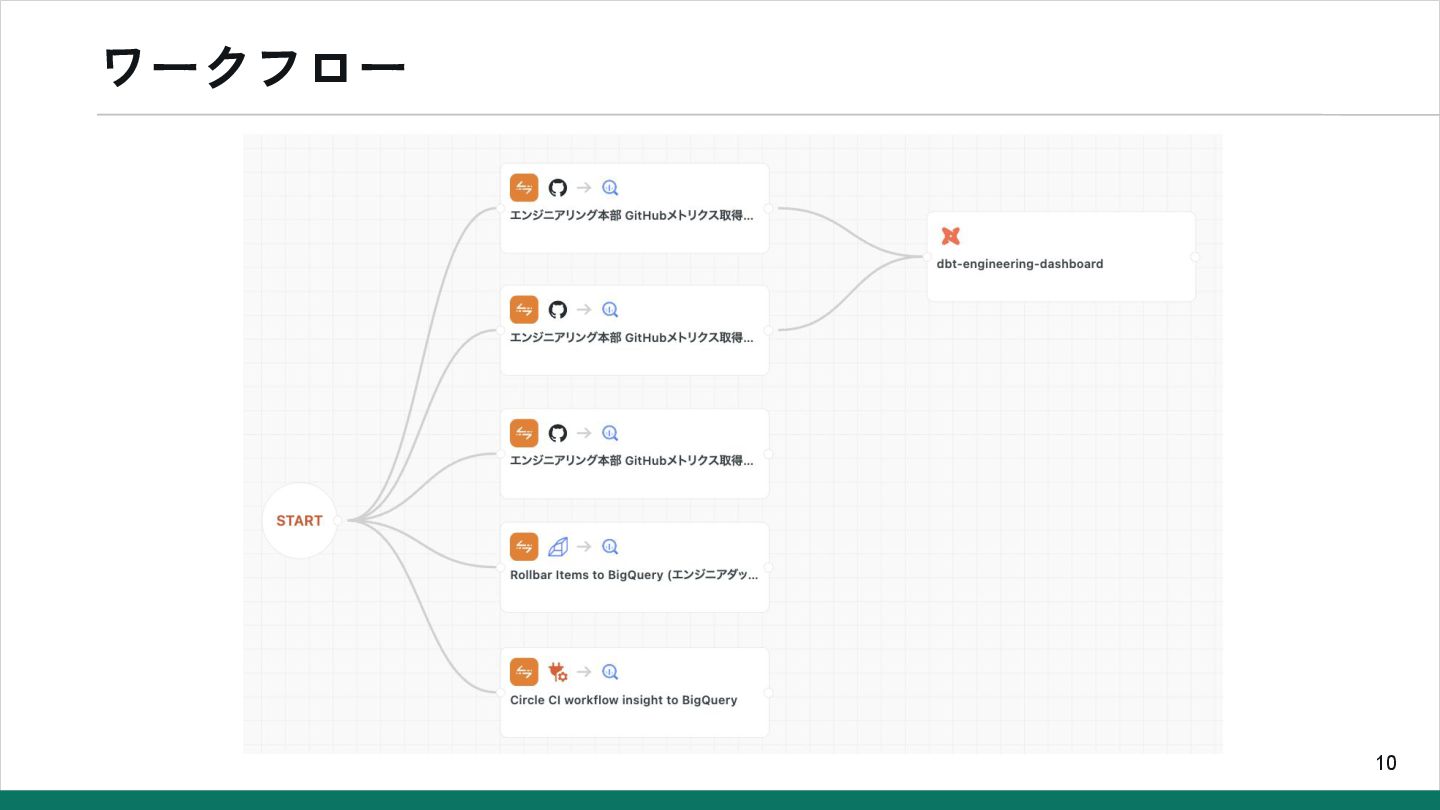The width and height of the screenshot is (1440, 810).
Task: Click output port of Circle CI node
Action: (x=769, y=692)
